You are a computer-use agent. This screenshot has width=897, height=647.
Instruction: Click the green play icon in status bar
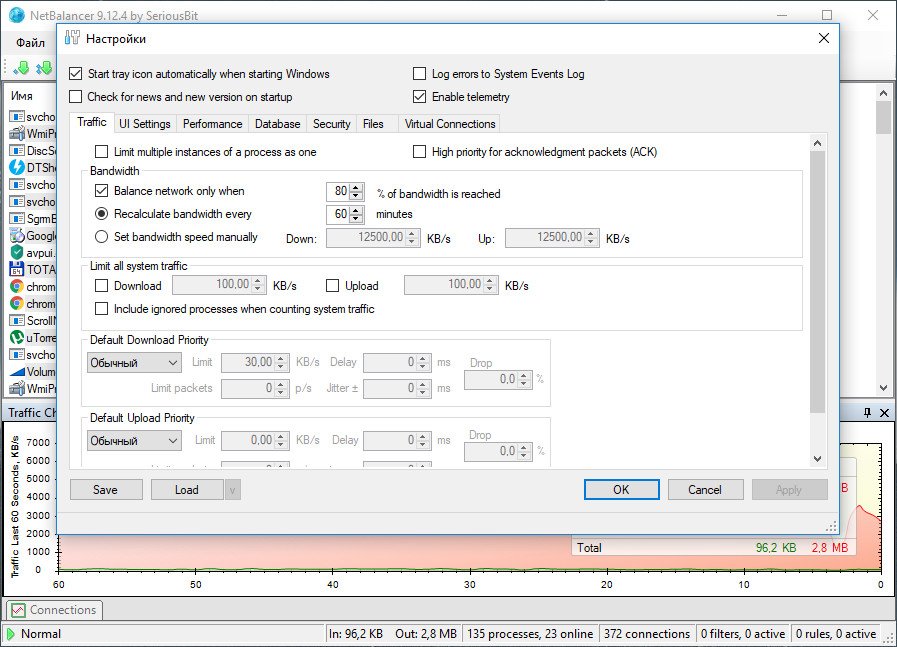10,634
